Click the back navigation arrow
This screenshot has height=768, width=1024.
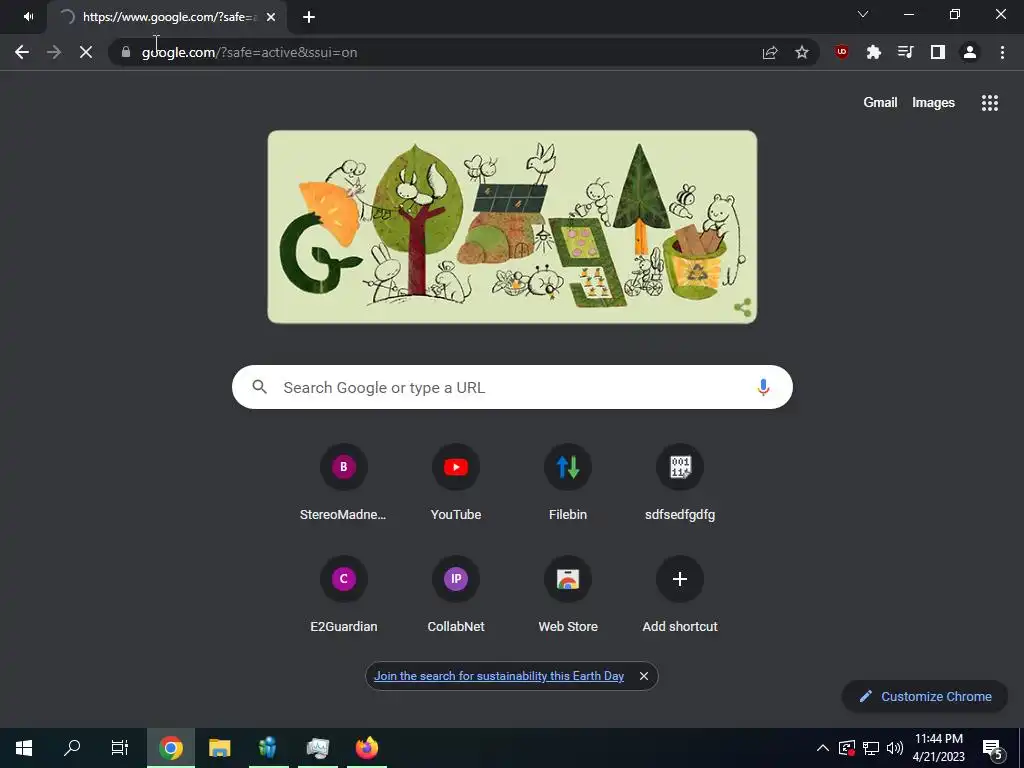[x=22, y=52]
